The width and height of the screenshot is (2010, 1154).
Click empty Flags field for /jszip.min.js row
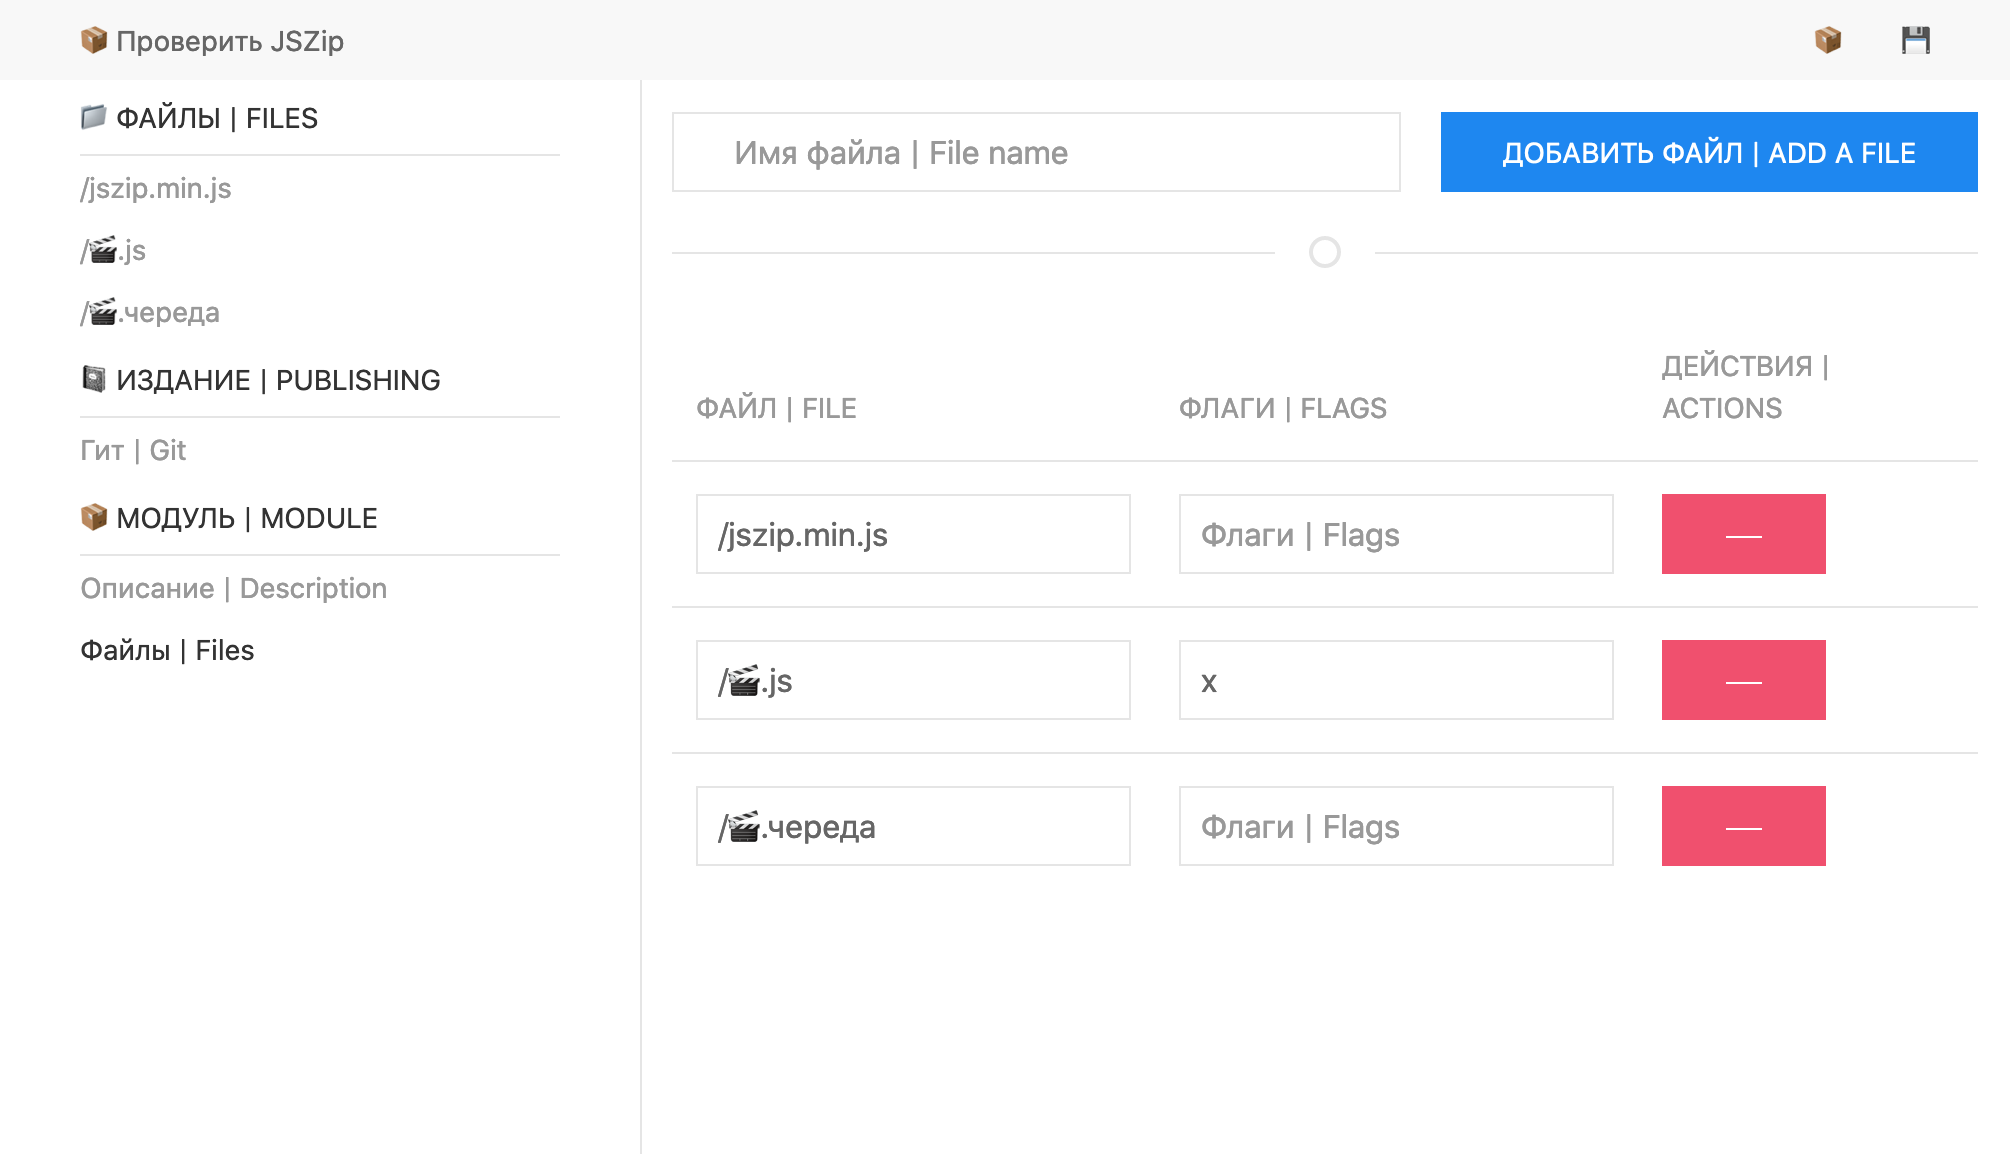1395,534
